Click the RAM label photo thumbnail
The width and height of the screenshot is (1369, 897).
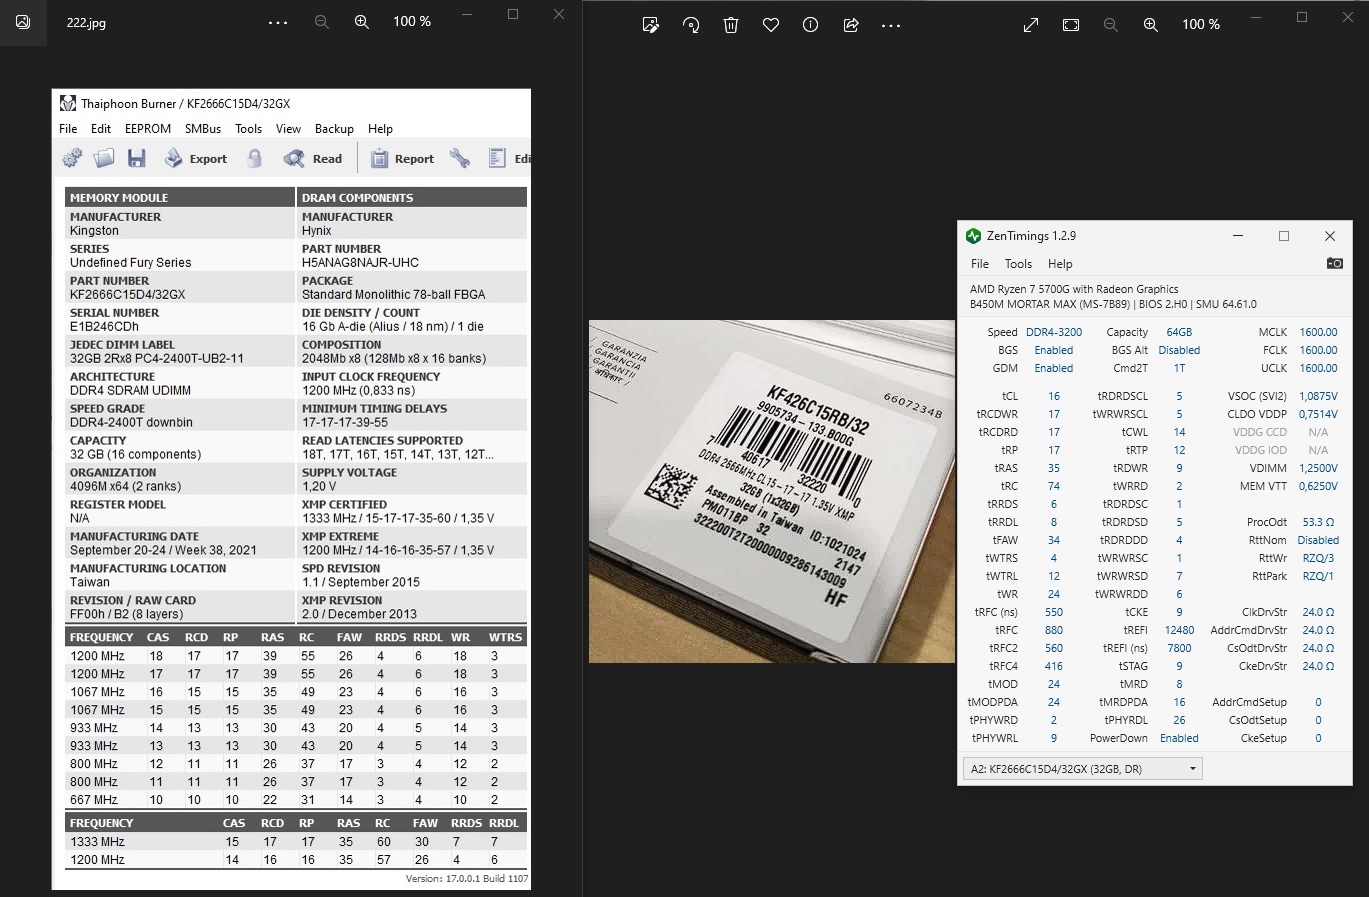click(x=771, y=491)
